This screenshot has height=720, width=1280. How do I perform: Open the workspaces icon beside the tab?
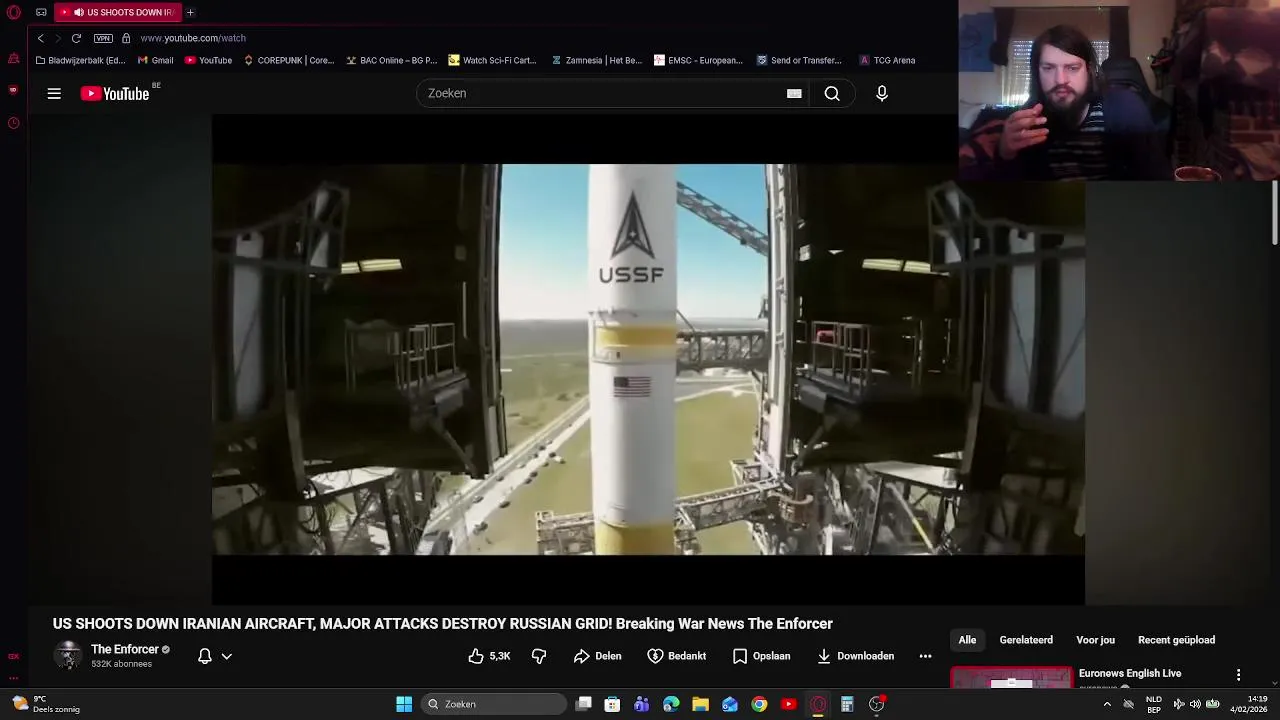coord(41,12)
